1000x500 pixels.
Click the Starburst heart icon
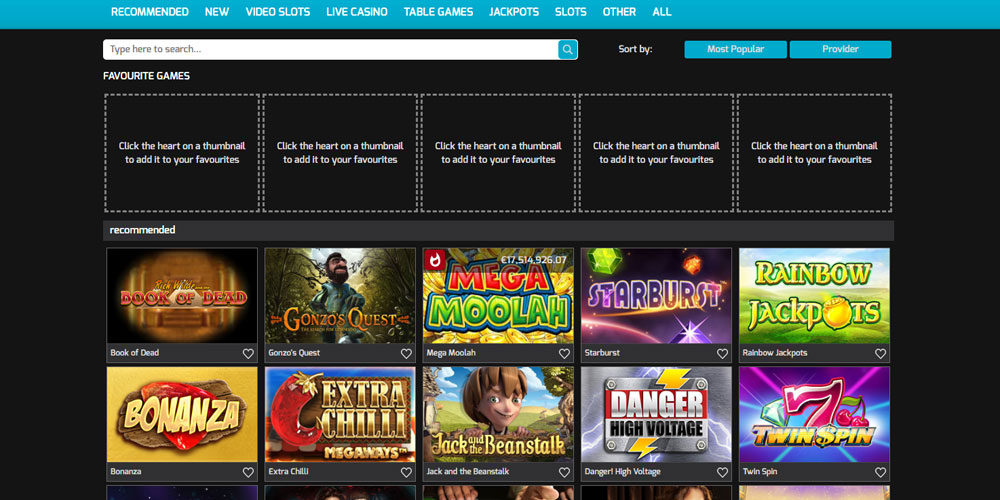coord(722,354)
